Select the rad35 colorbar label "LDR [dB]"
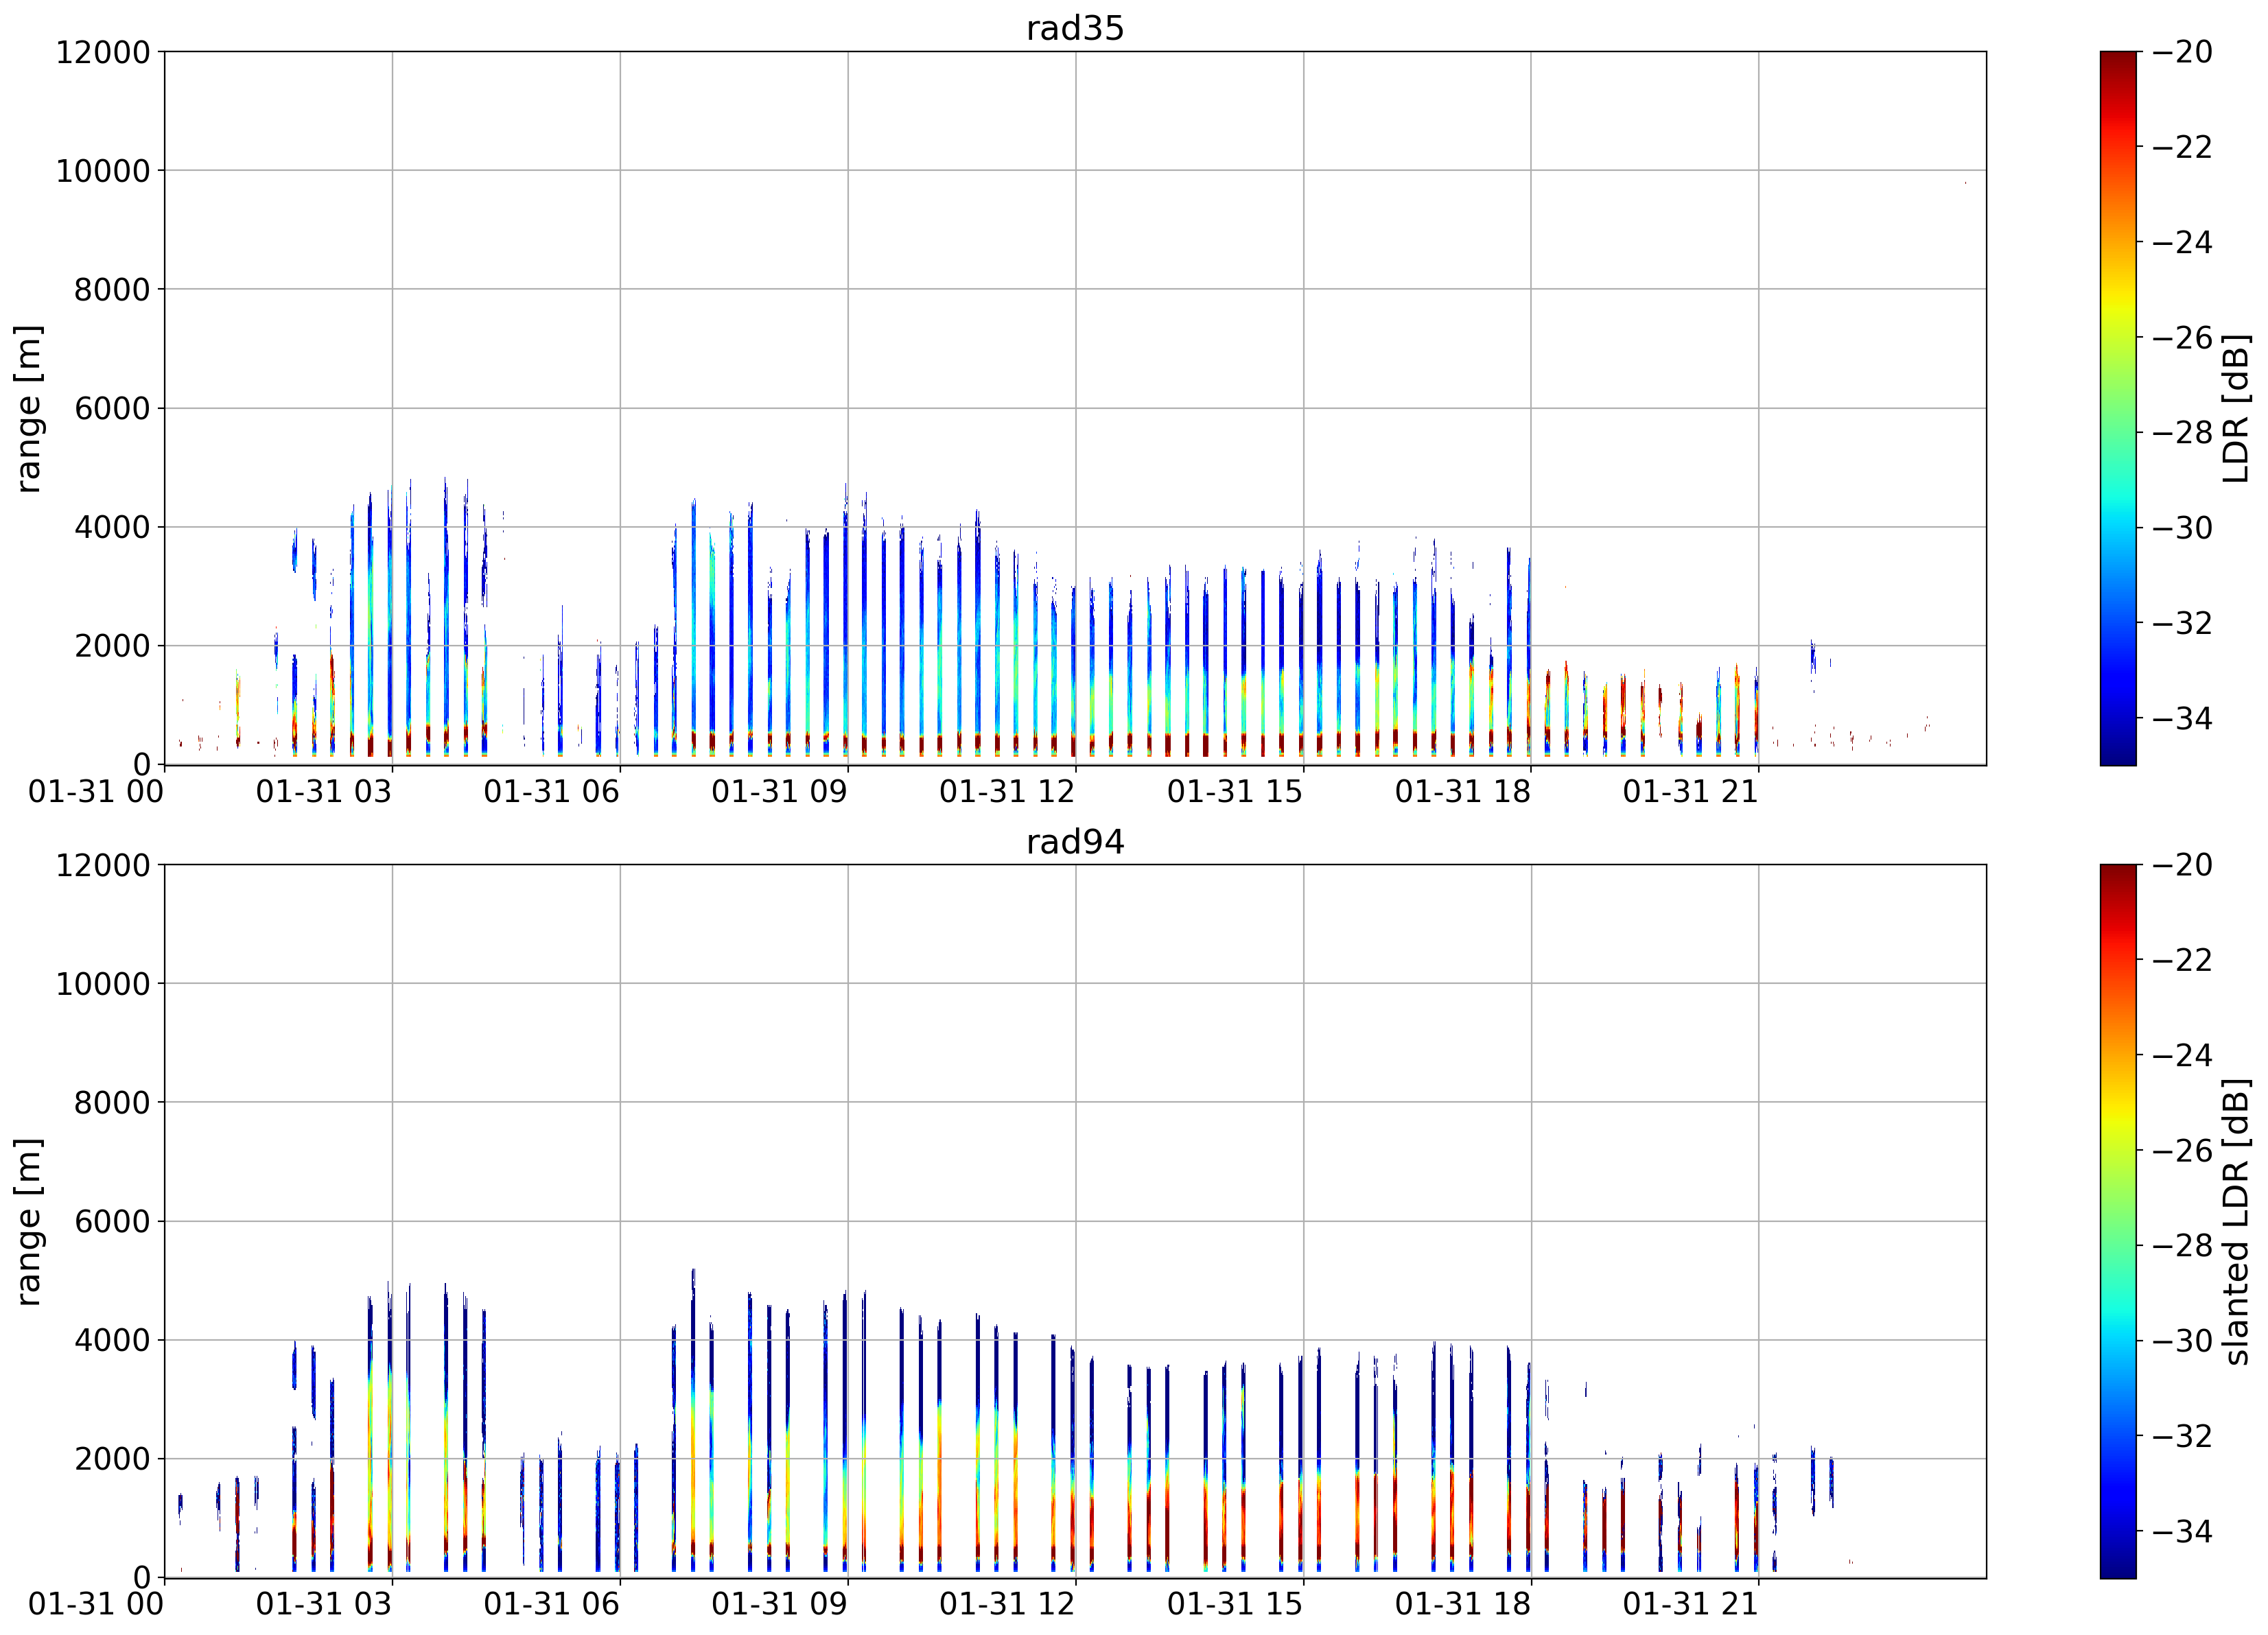The height and width of the screenshot is (1635, 2268). (x=2236, y=408)
